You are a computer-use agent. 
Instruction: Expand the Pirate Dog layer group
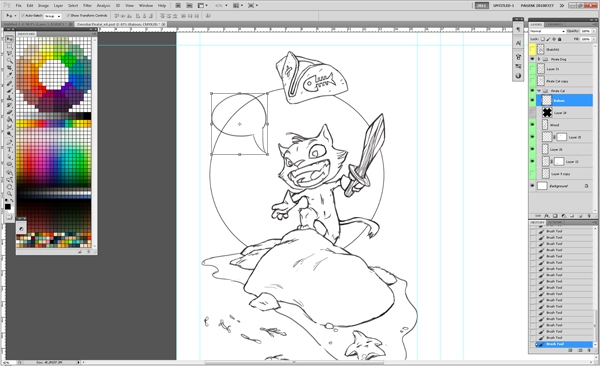(539, 59)
